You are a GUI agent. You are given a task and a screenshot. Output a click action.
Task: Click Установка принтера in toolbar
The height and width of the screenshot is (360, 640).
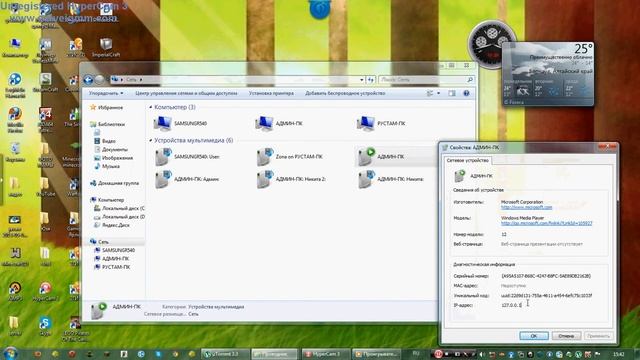point(271,93)
